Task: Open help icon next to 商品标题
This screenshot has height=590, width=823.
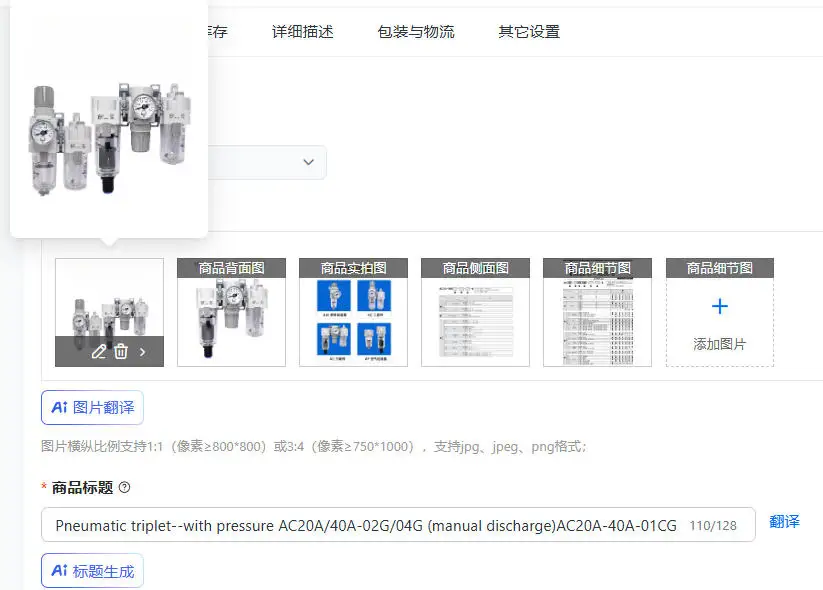Action: [124, 487]
